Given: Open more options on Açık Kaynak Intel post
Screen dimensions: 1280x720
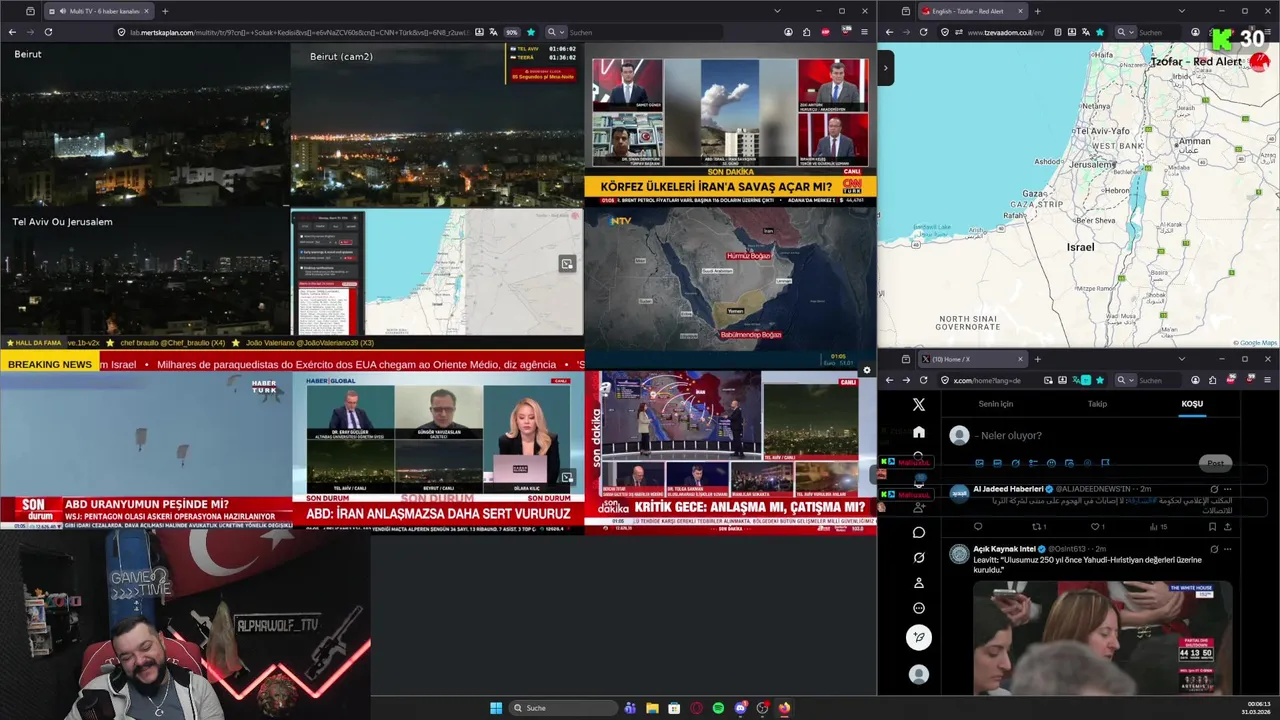Looking at the screenshot, I should (x=1227, y=549).
